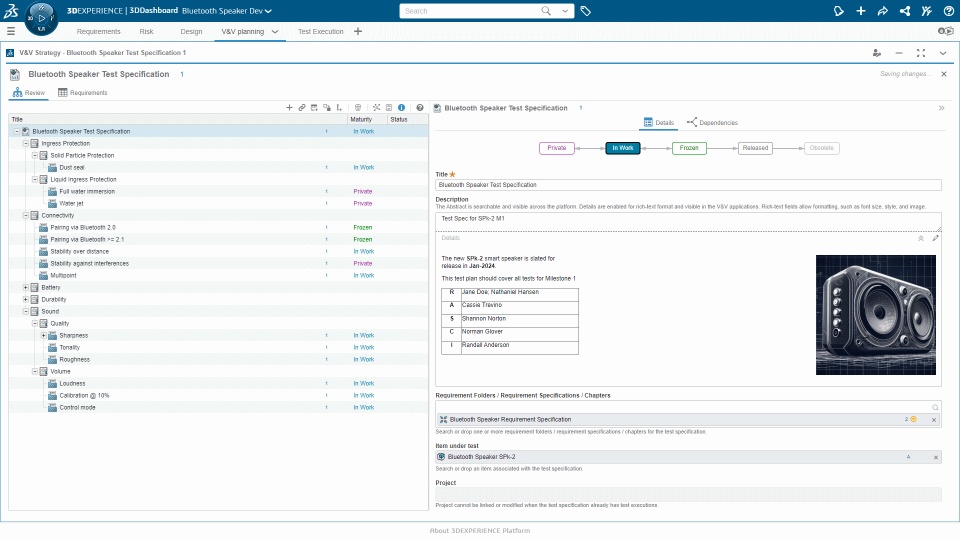Open About 3DEXPERIENCE Platform link
Screen dimensions: 960x540
[x=480, y=531]
